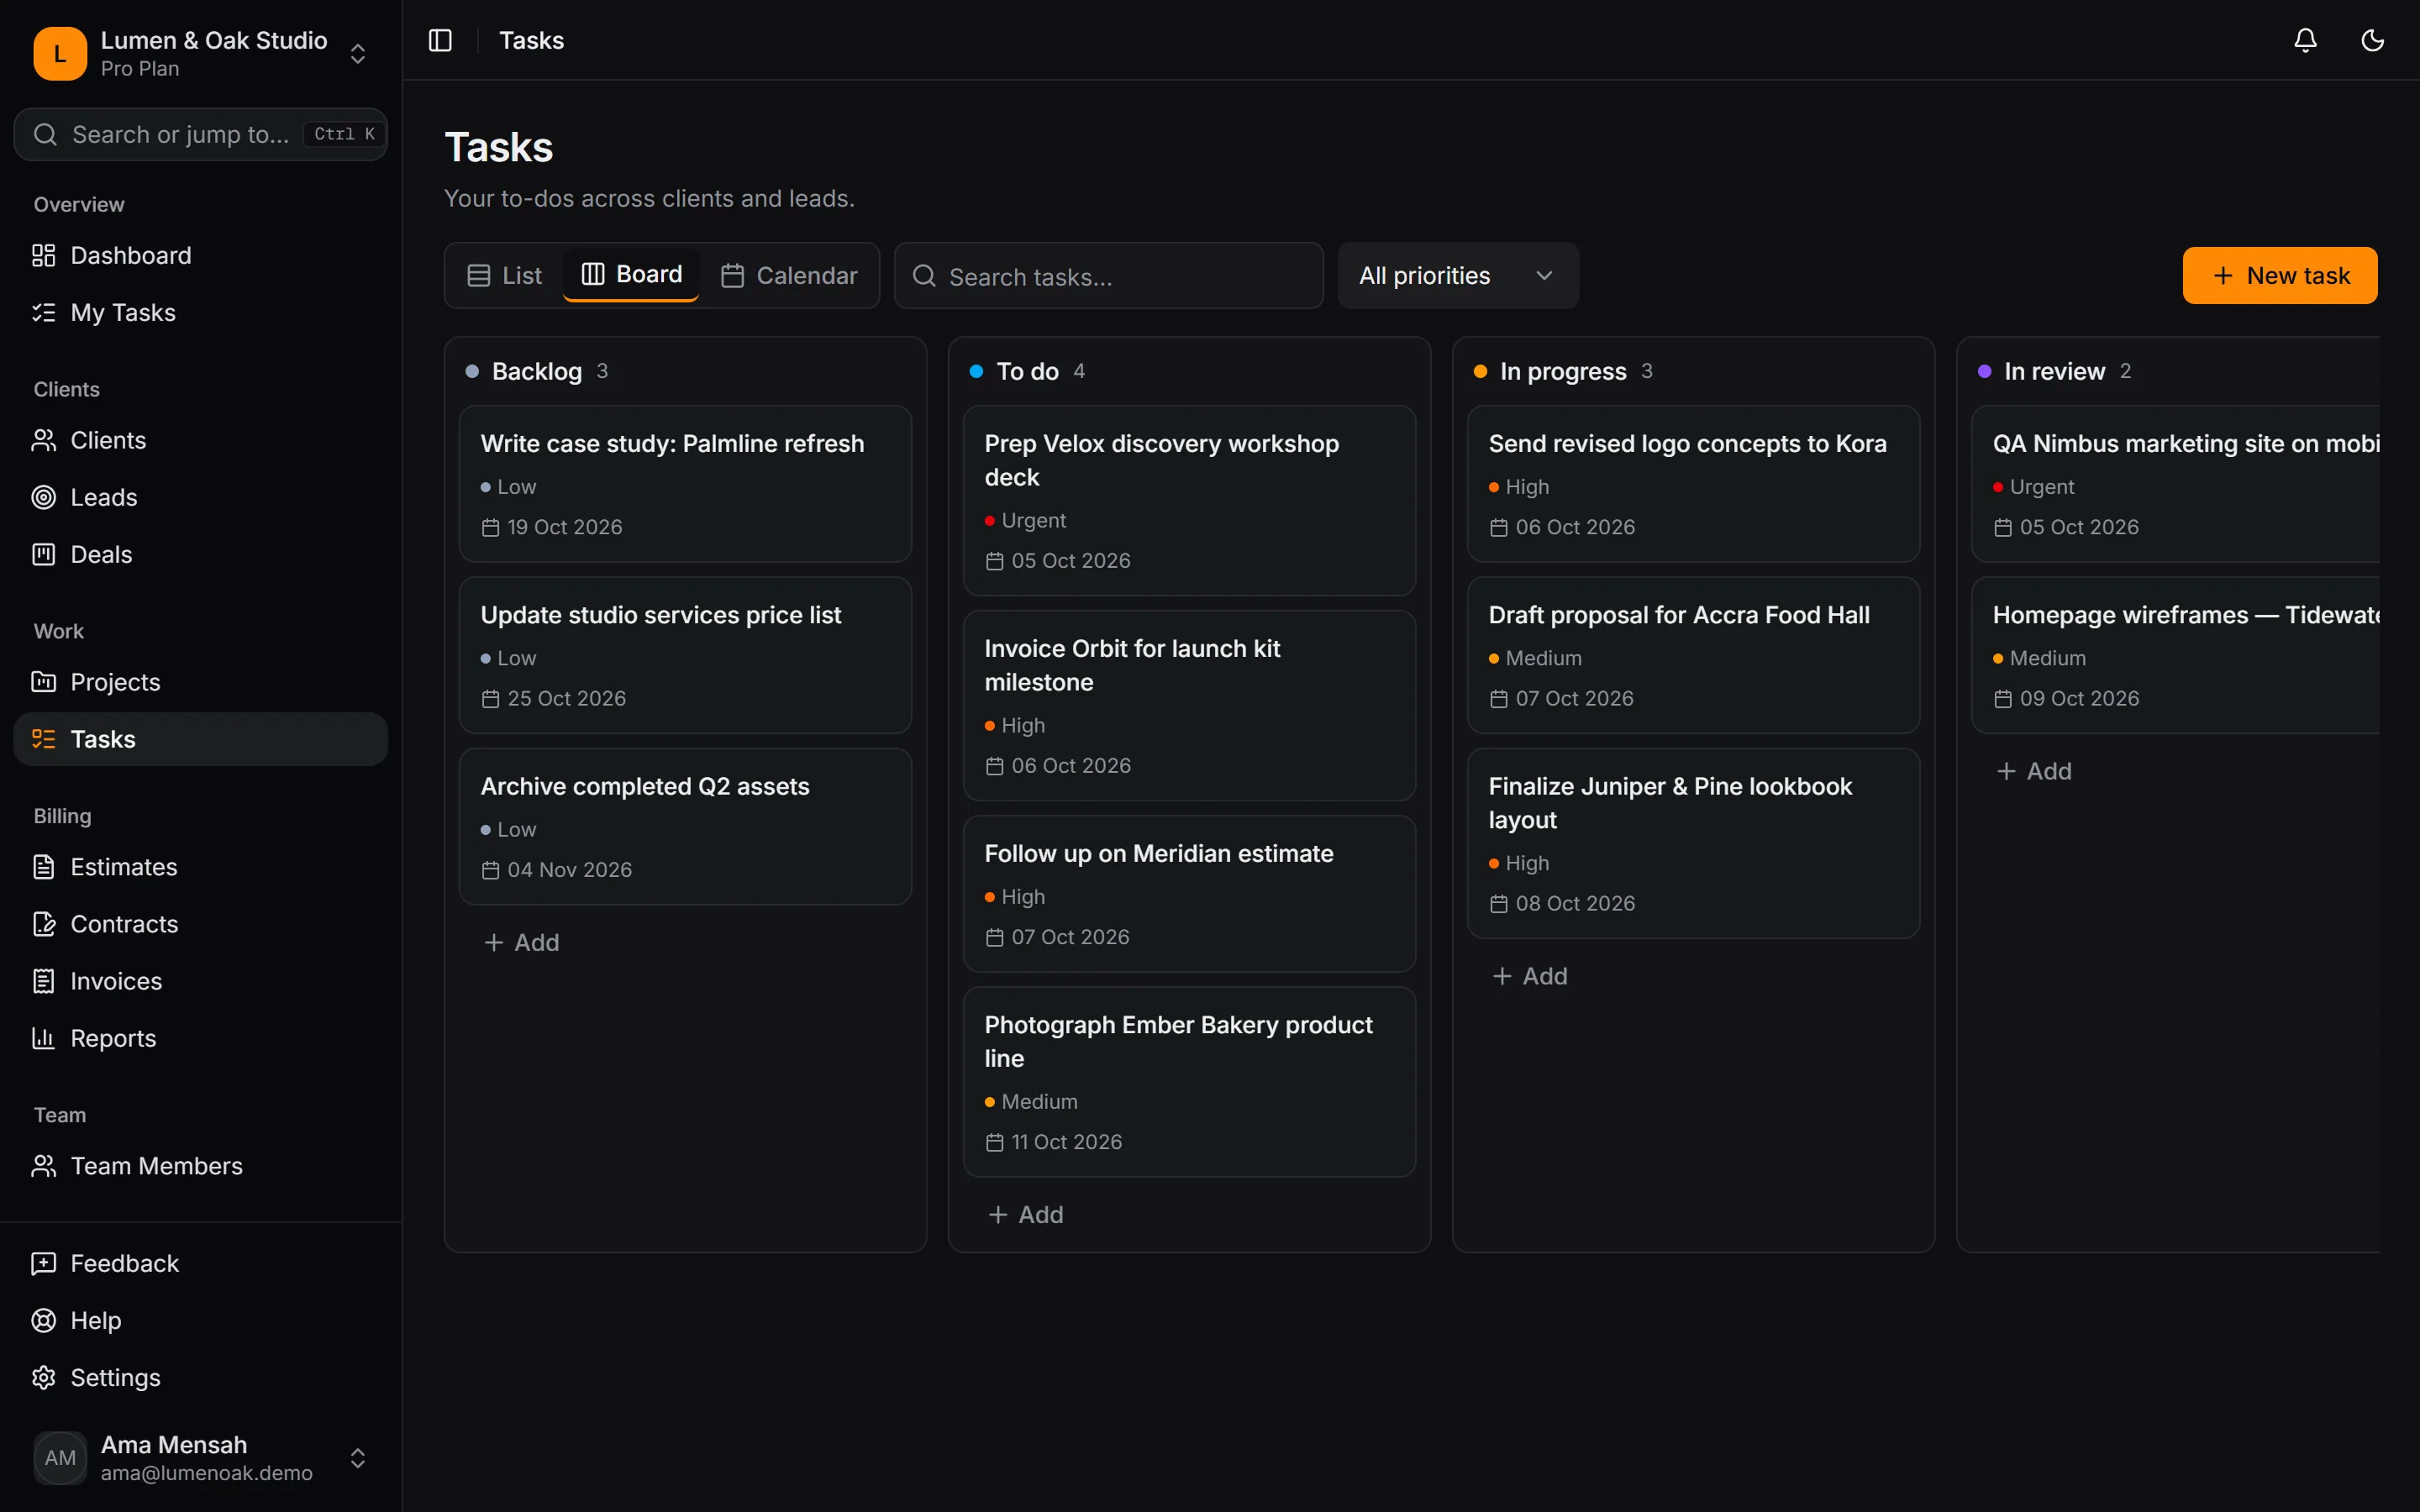Switch to the Board view tab
This screenshot has width=2420, height=1512.
pyautogui.click(x=631, y=275)
